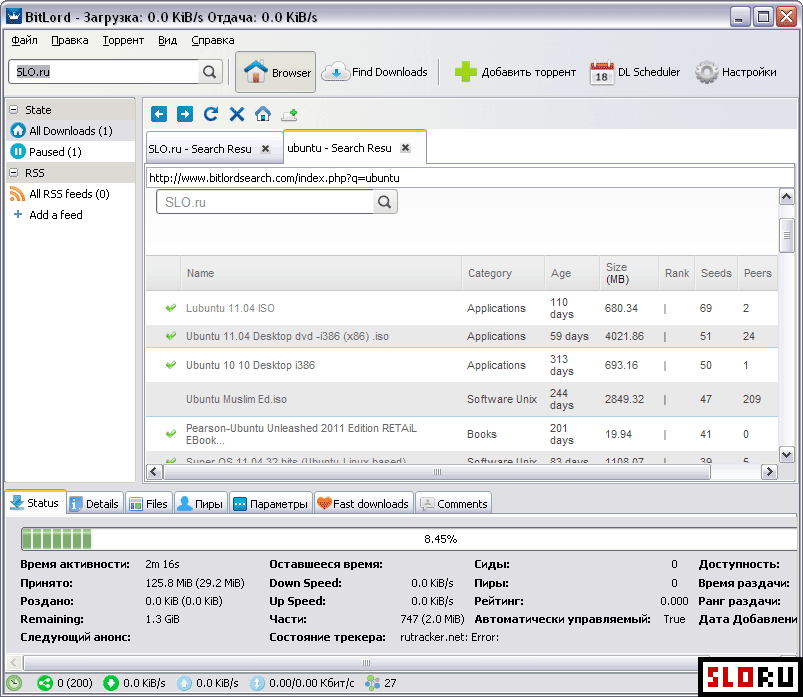Screen dimensions: 803x697
Task: Click the web page search magnifier button
Action: (385, 202)
